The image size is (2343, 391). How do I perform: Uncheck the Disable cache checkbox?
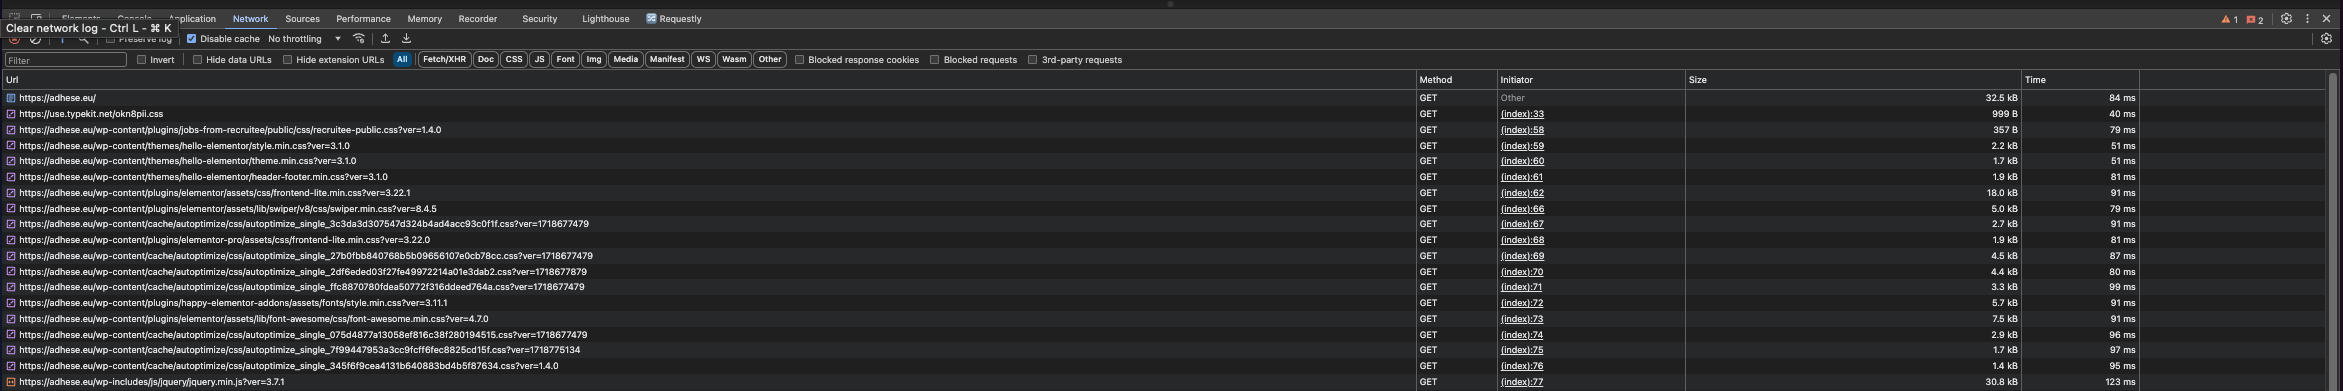click(x=192, y=39)
